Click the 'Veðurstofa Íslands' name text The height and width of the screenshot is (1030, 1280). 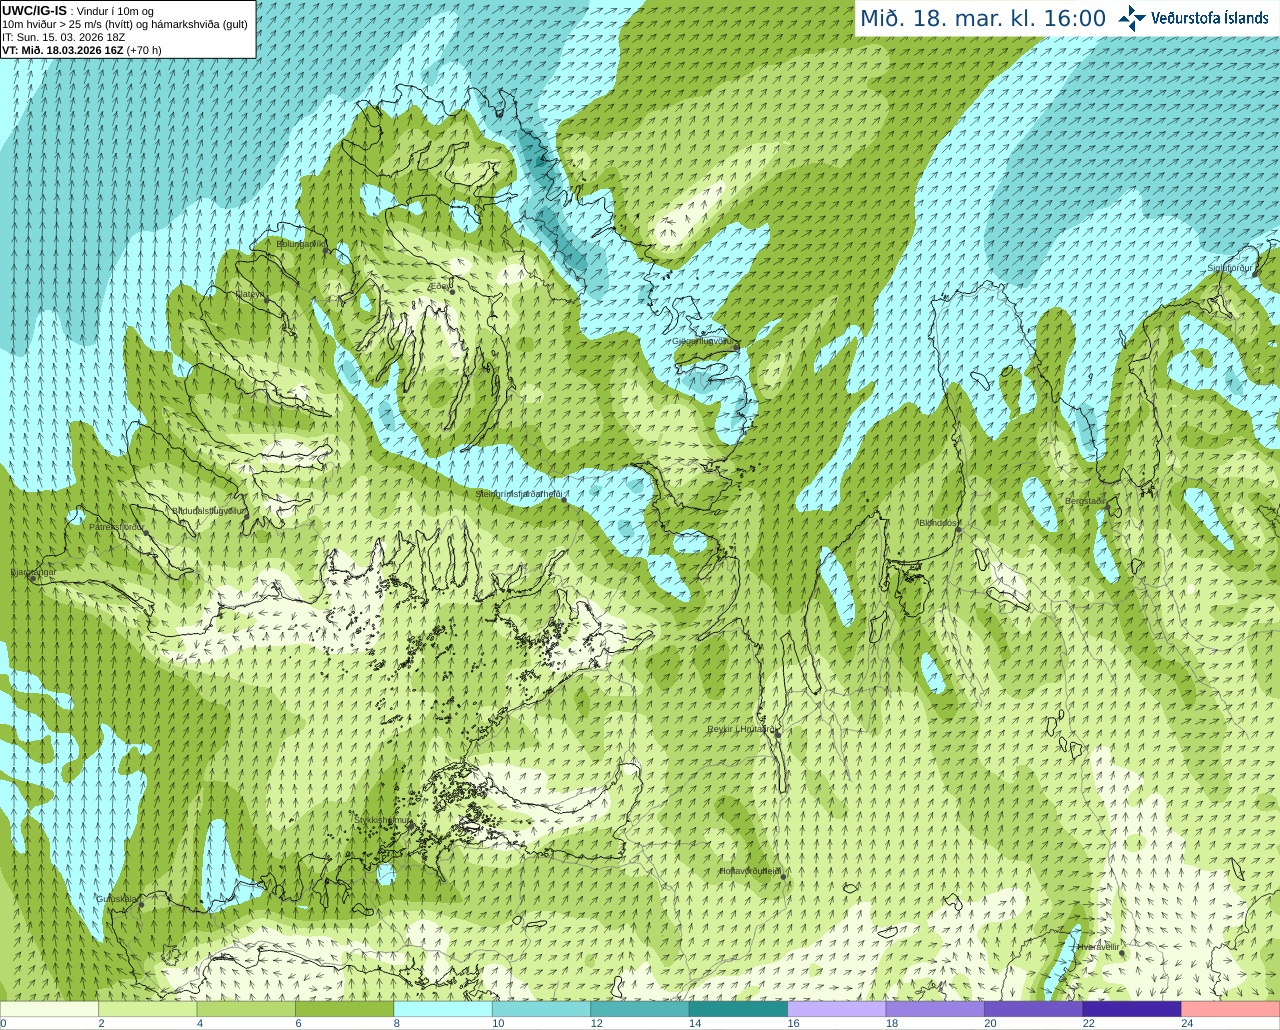coord(1209,18)
